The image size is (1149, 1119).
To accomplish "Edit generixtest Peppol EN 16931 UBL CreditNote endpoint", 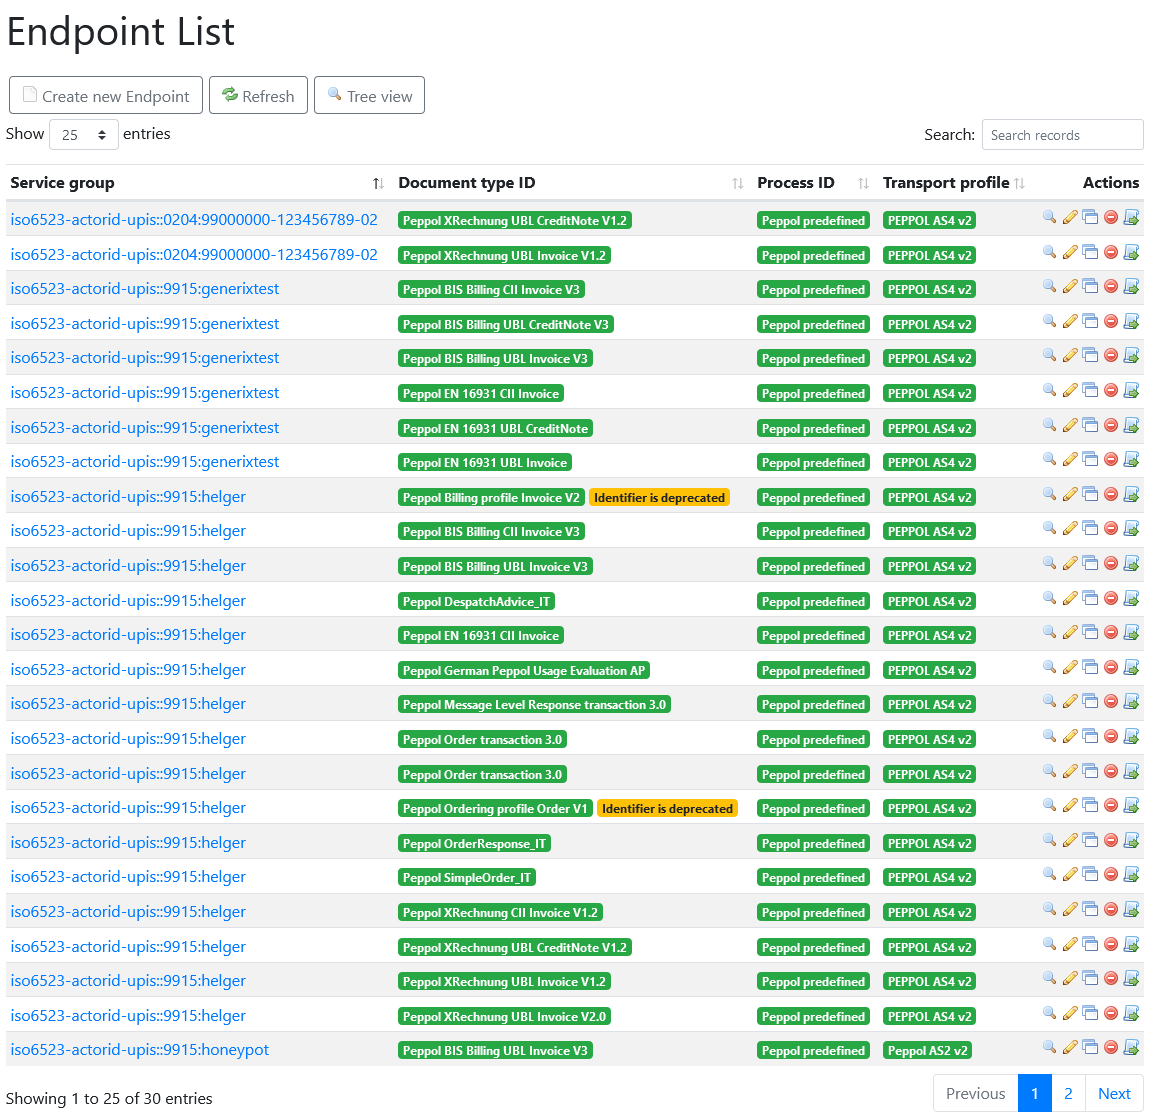I will tap(1070, 425).
